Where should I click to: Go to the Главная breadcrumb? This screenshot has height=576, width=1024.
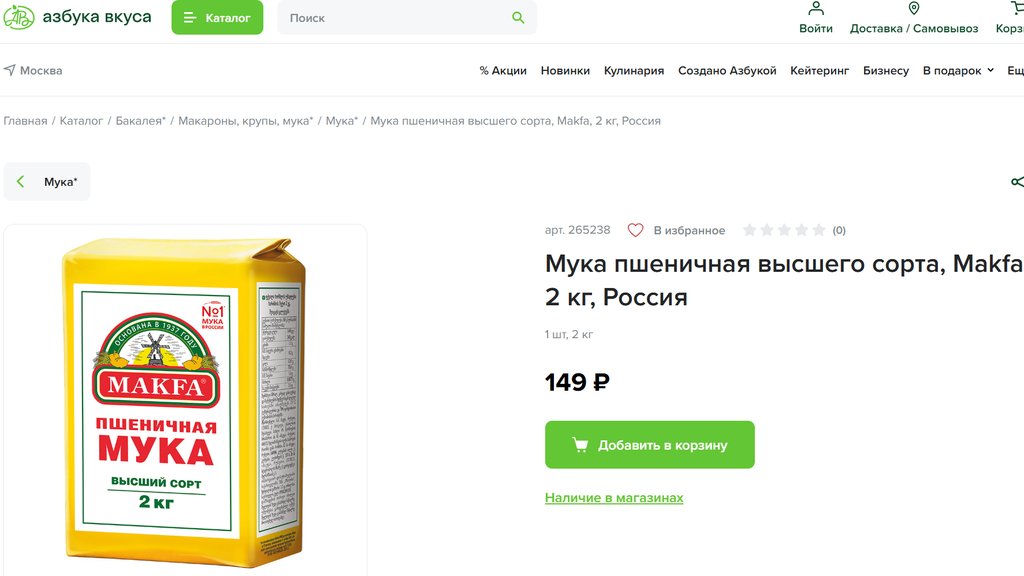coord(25,121)
